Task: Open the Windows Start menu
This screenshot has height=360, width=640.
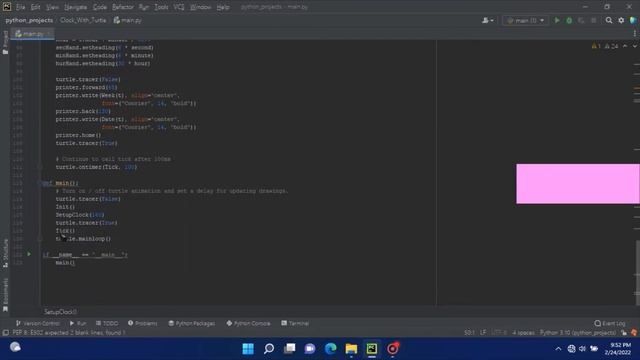Action: pos(248,349)
